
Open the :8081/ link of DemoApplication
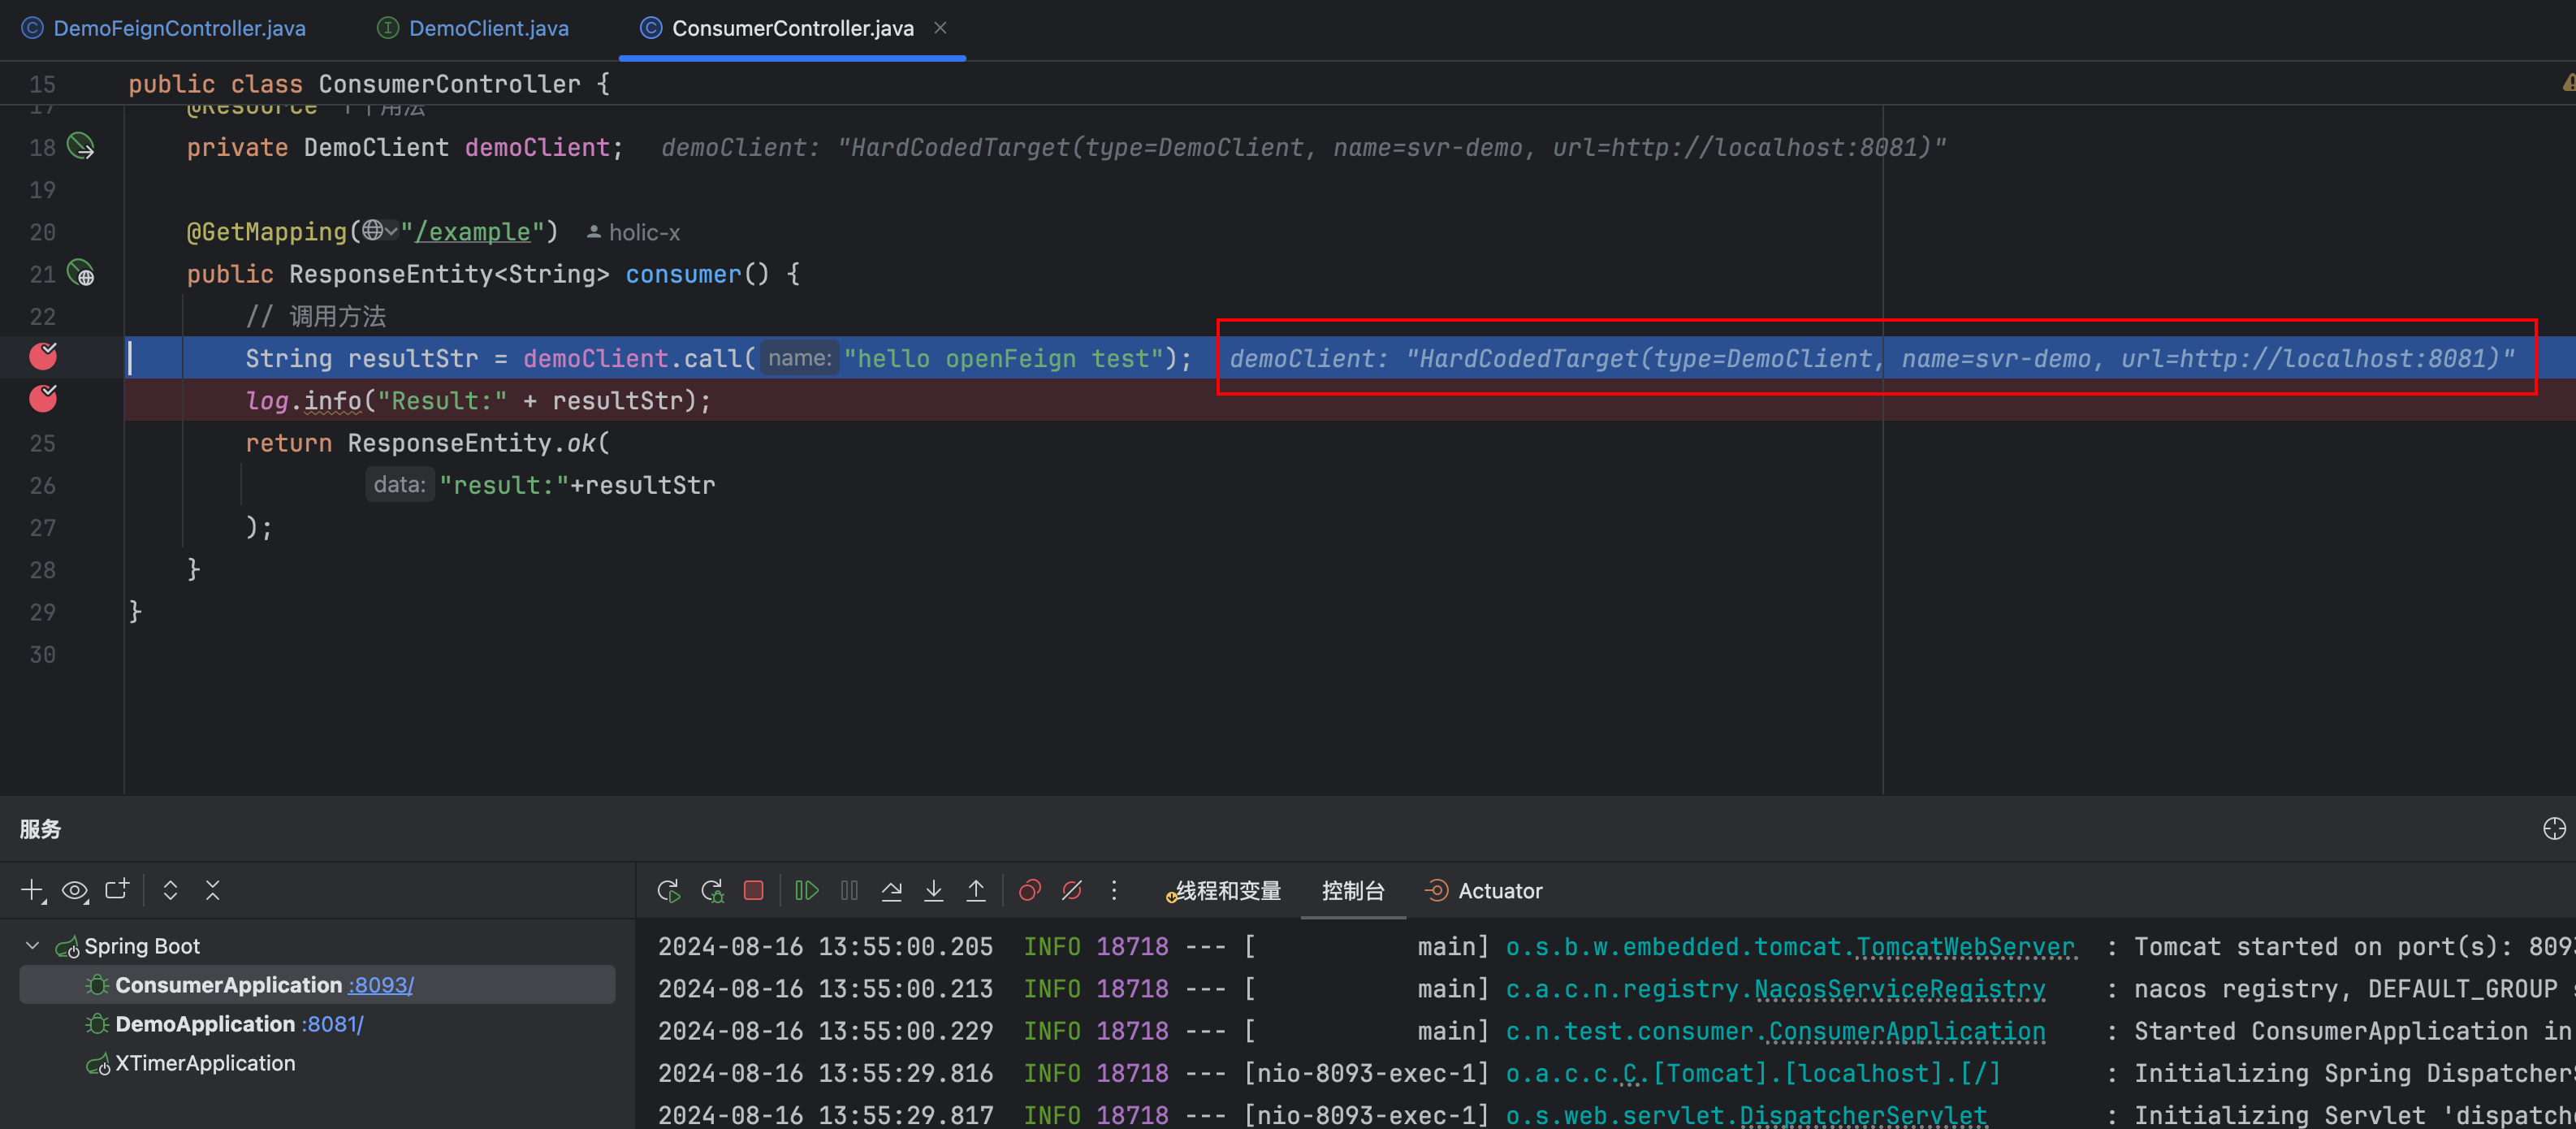point(333,1024)
